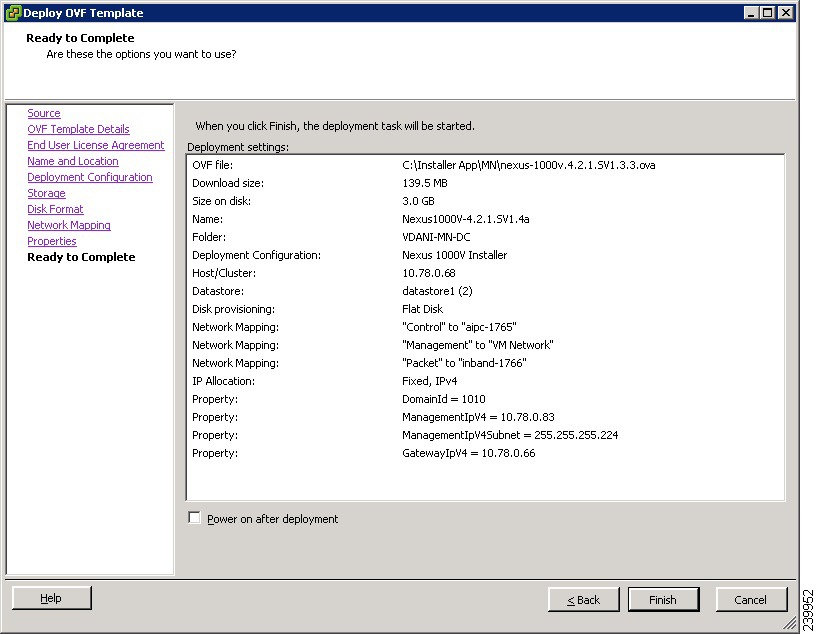Go to the Storage step
The height and width of the screenshot is (634, 816).
click(46, 193)
